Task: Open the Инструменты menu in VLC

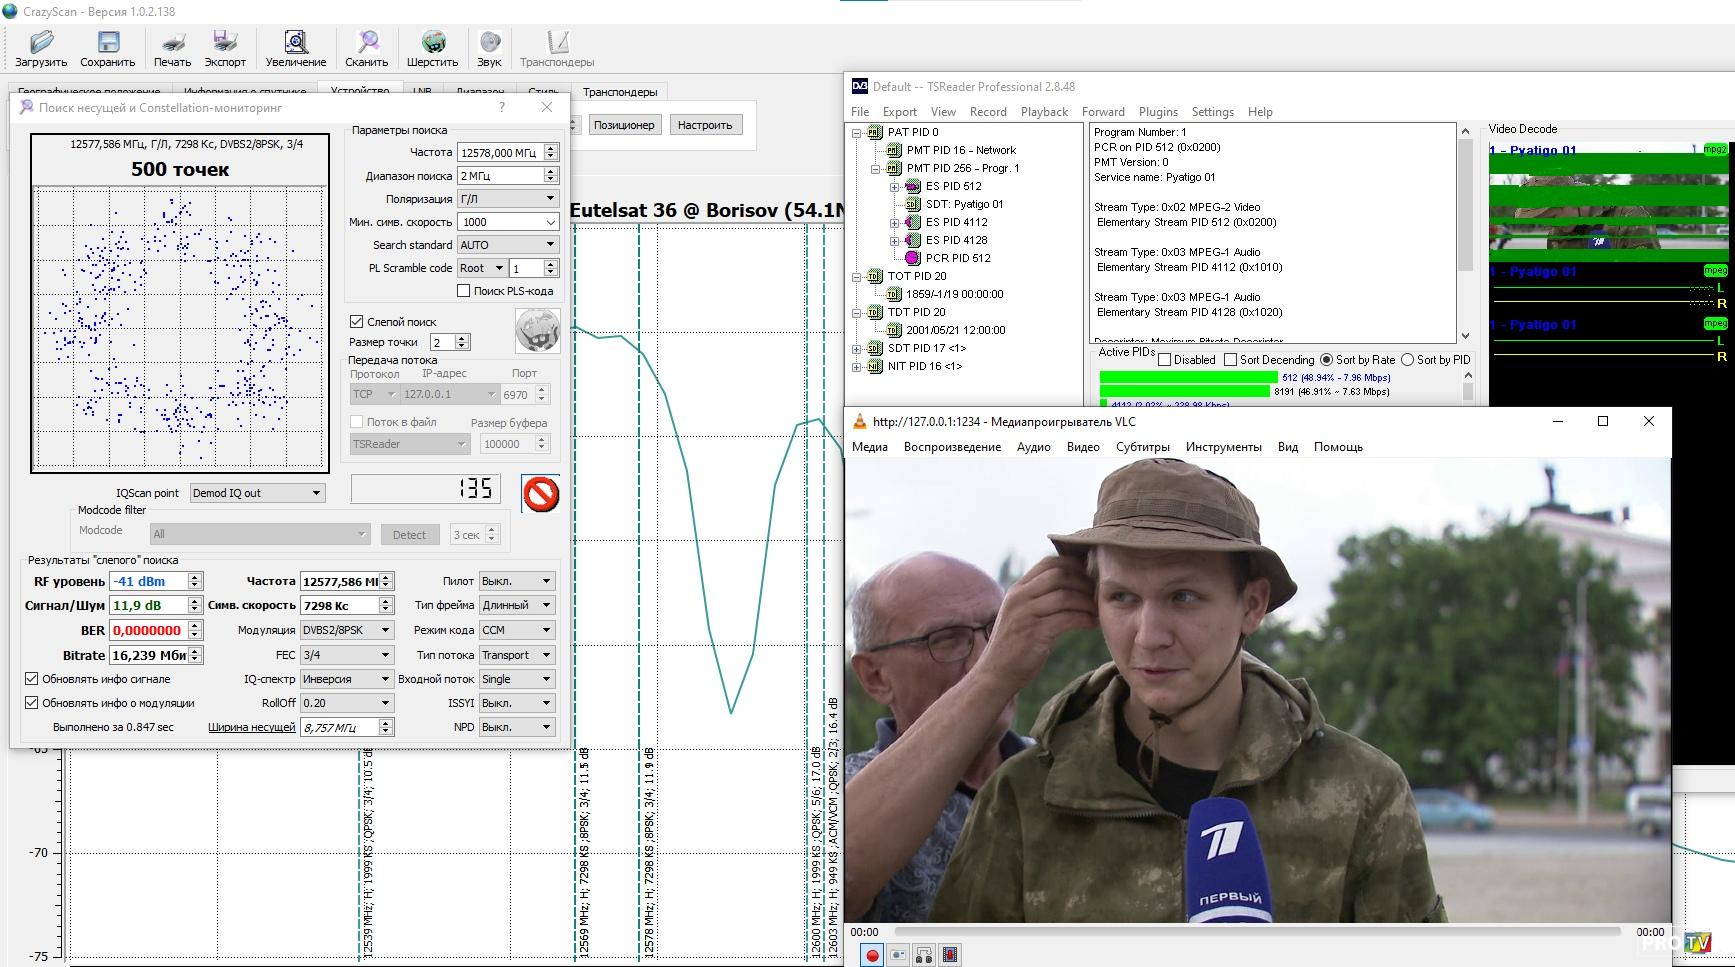Action: pyautogui.click(x=1223, y=447)
